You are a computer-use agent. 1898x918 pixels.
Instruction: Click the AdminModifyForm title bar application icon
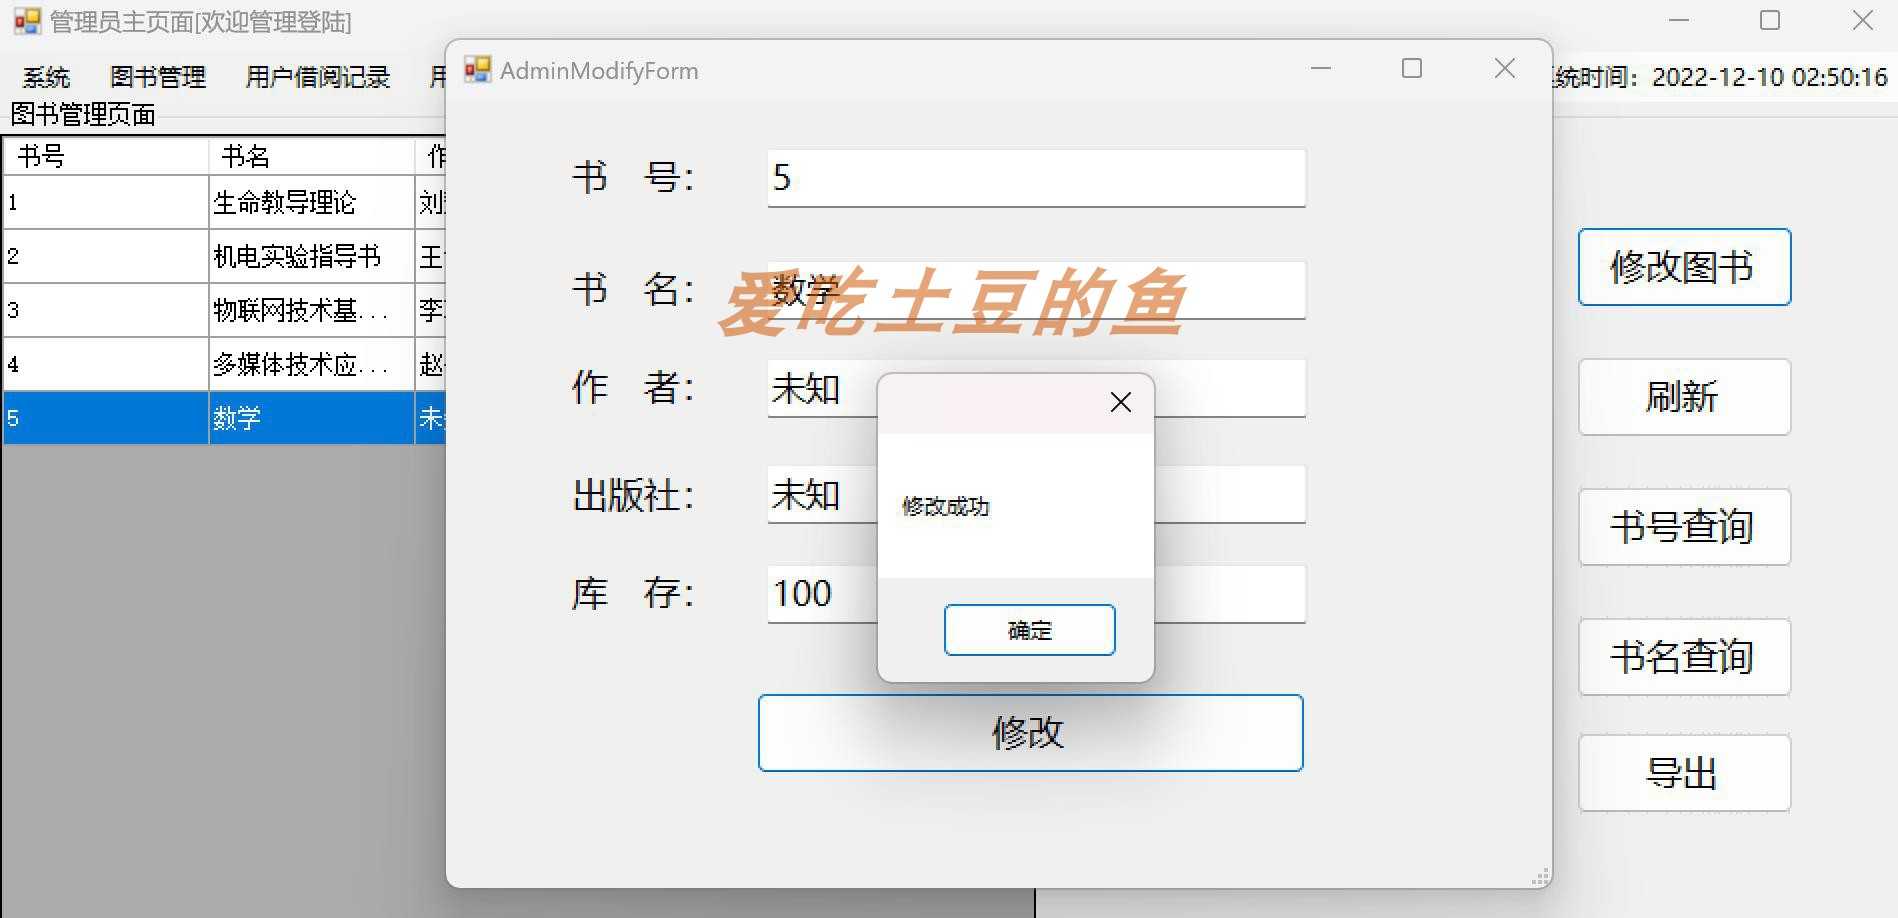click(478, 68)
